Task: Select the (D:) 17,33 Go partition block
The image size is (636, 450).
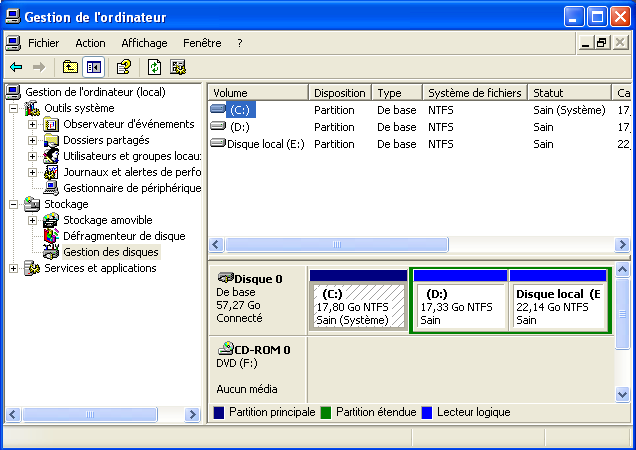Action: (x=460, y=301)
